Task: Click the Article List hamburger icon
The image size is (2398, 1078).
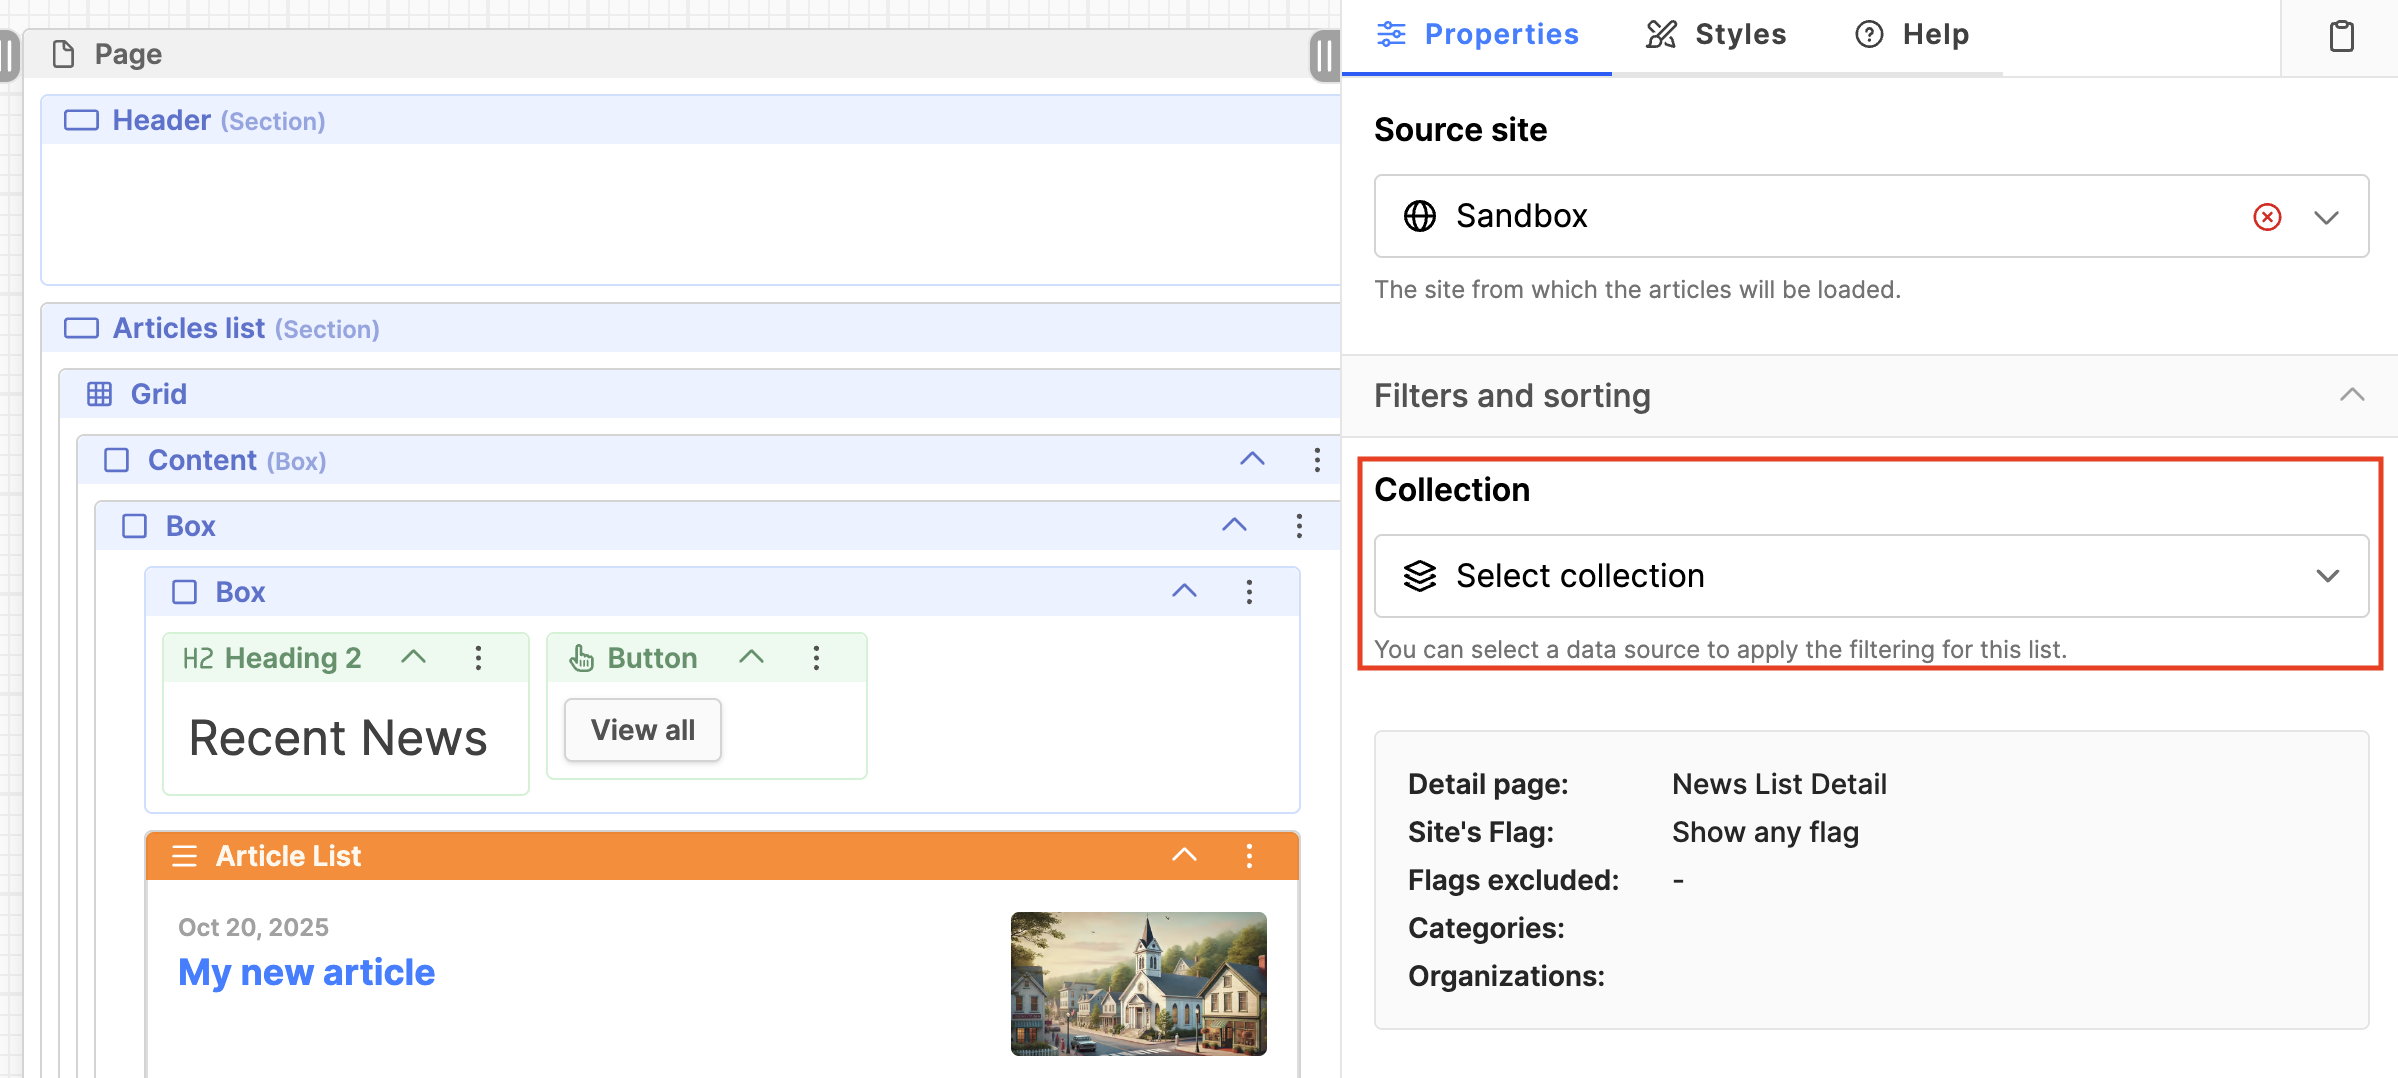Action: (184, 856)
